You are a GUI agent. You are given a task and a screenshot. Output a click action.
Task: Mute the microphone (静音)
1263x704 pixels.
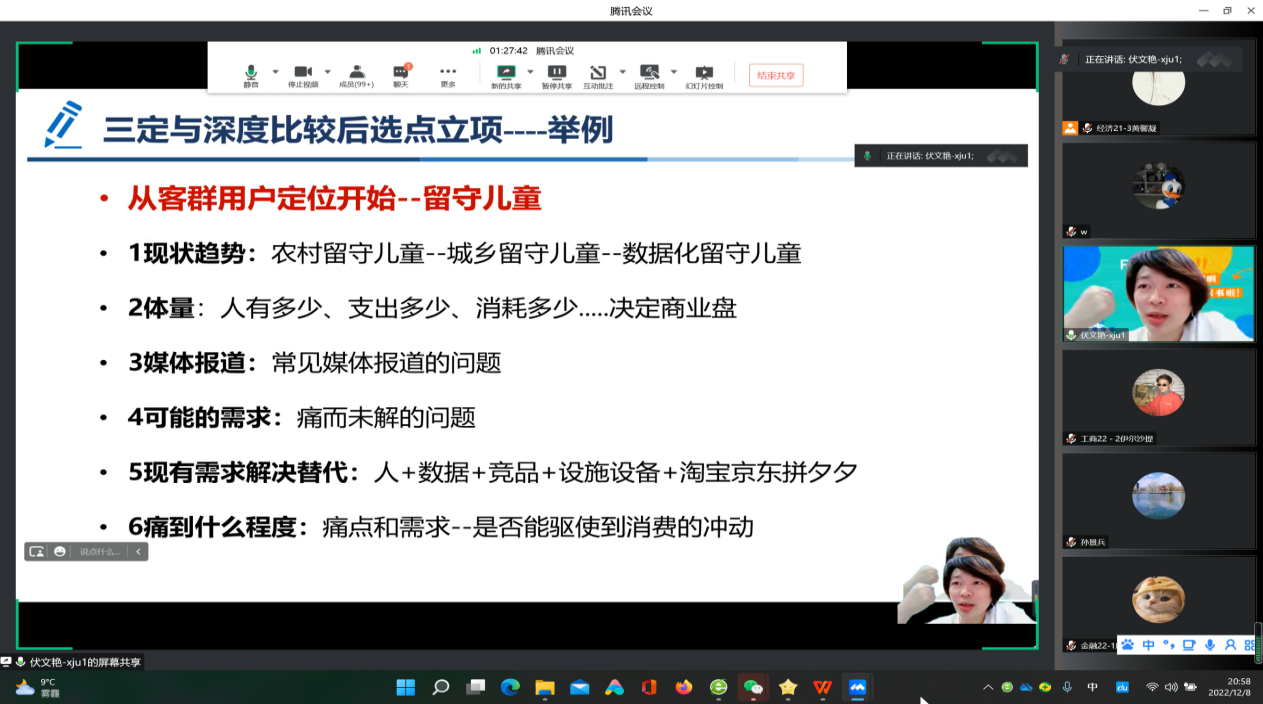coord(250,75)
